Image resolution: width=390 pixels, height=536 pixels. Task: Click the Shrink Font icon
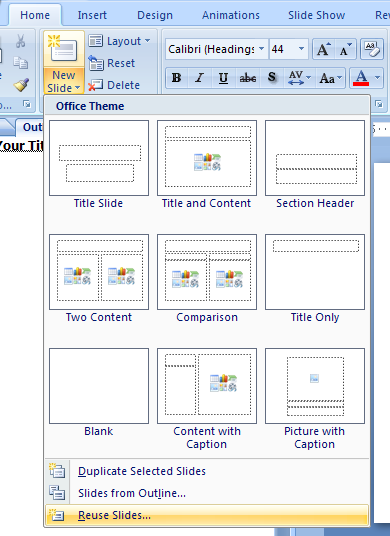coord(346,50)
